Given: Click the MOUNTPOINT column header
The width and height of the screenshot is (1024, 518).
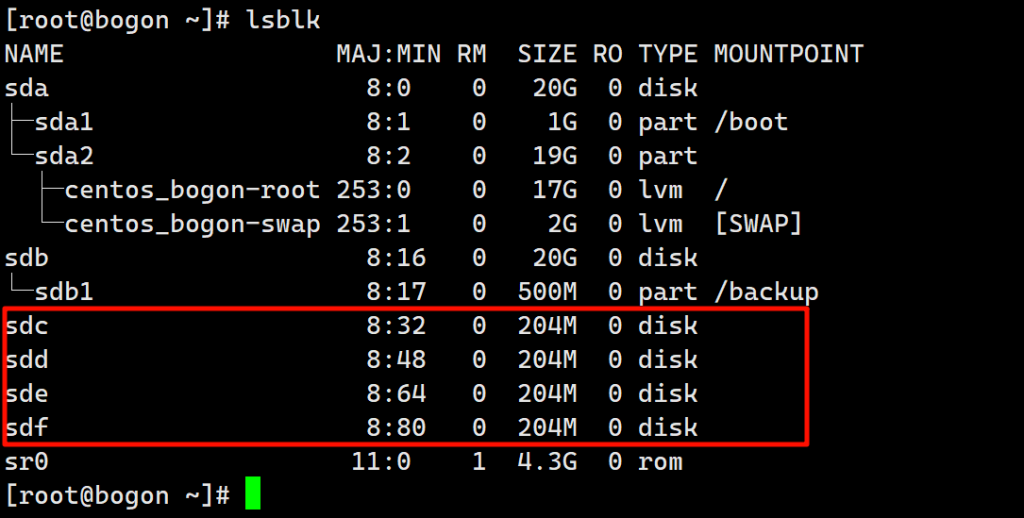Looking at the screenshot, I should (788, 54).
